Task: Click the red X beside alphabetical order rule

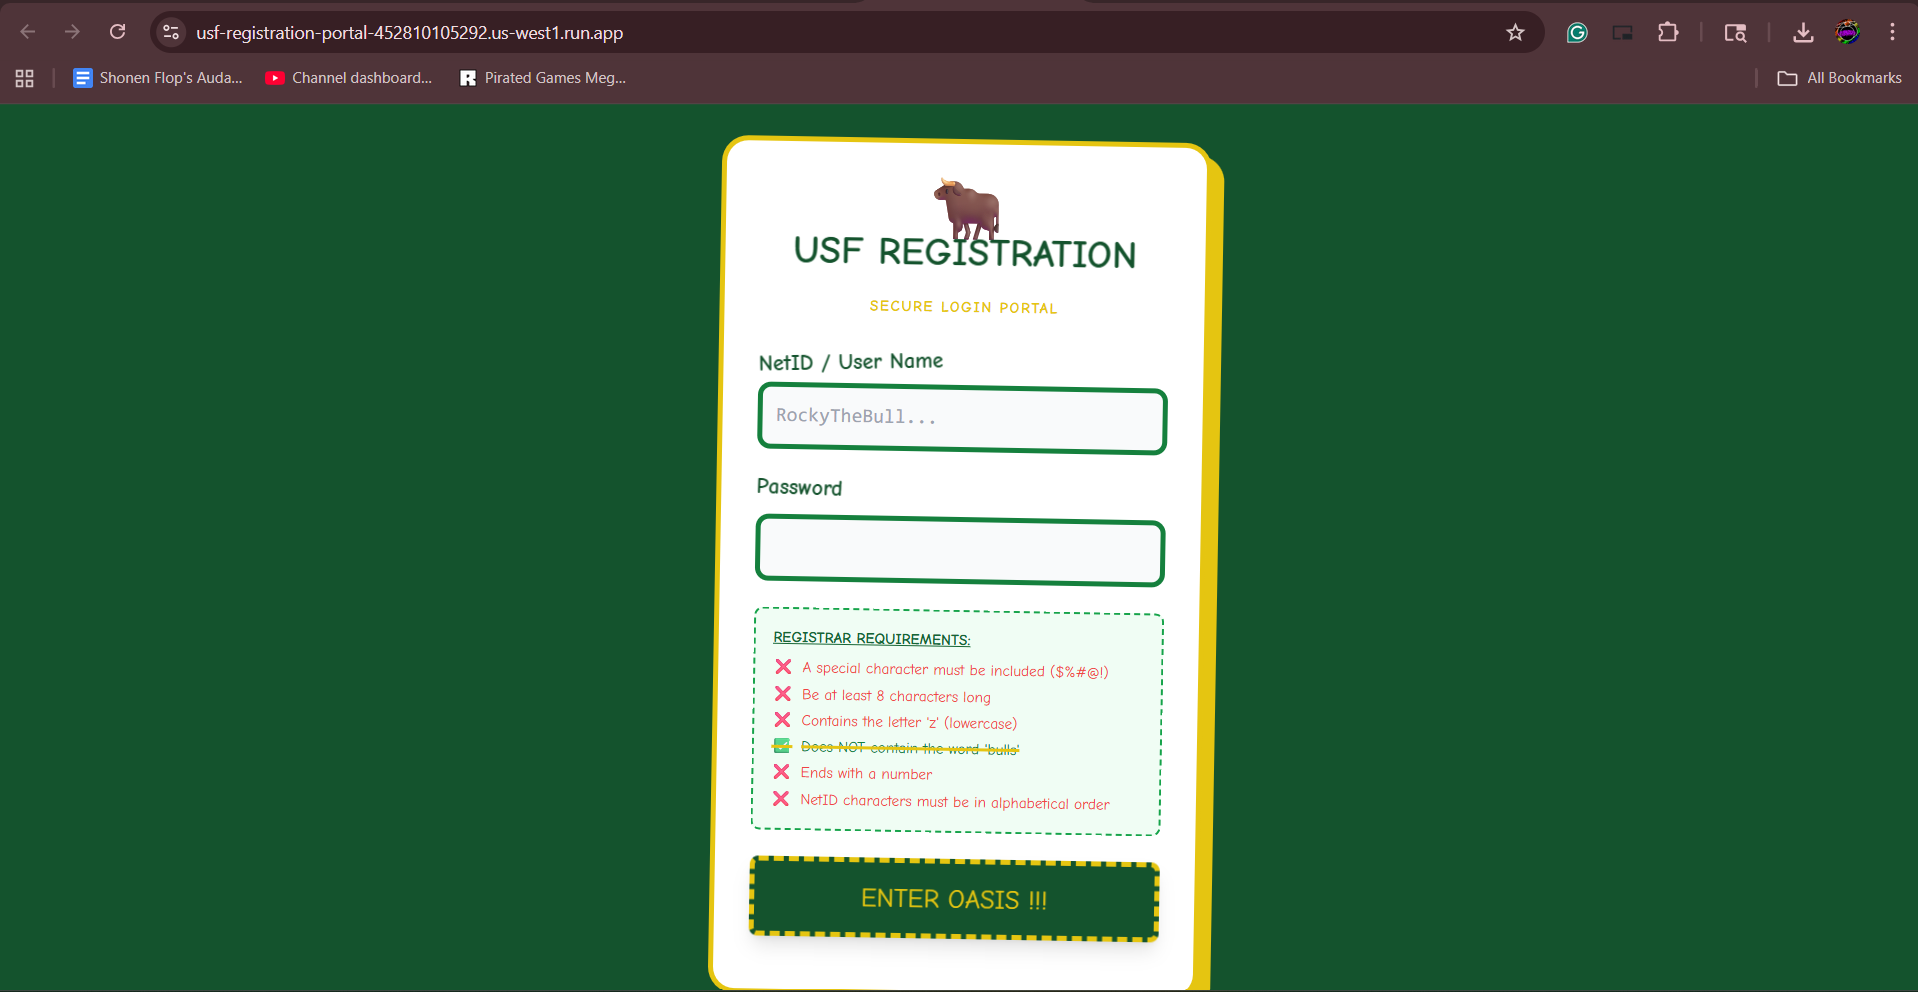Action: 781,798
